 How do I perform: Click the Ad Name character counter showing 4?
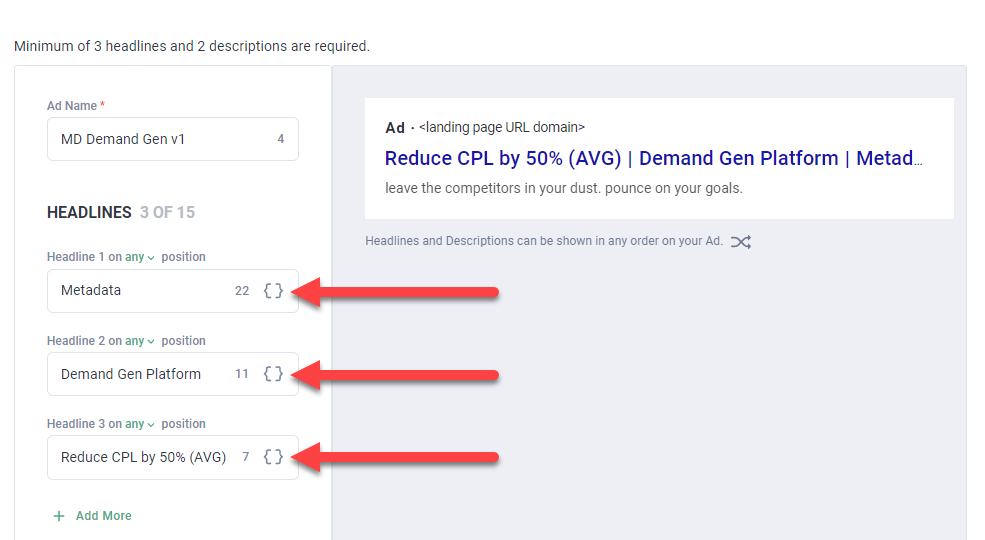281,139
